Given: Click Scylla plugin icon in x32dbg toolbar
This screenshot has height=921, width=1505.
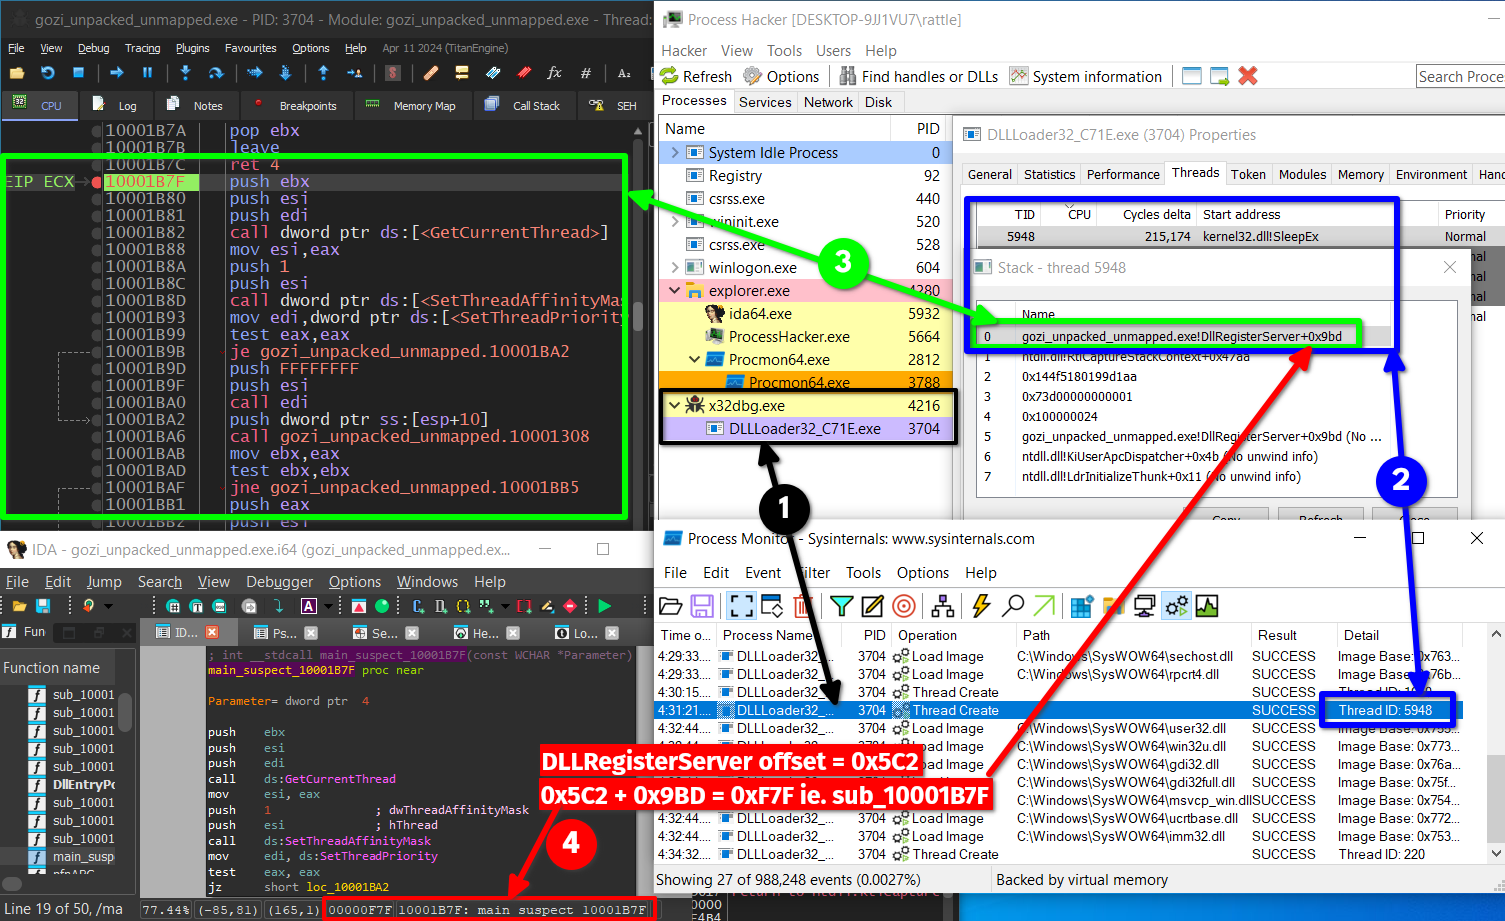Looking at the screenshot, I should (393, 73).
